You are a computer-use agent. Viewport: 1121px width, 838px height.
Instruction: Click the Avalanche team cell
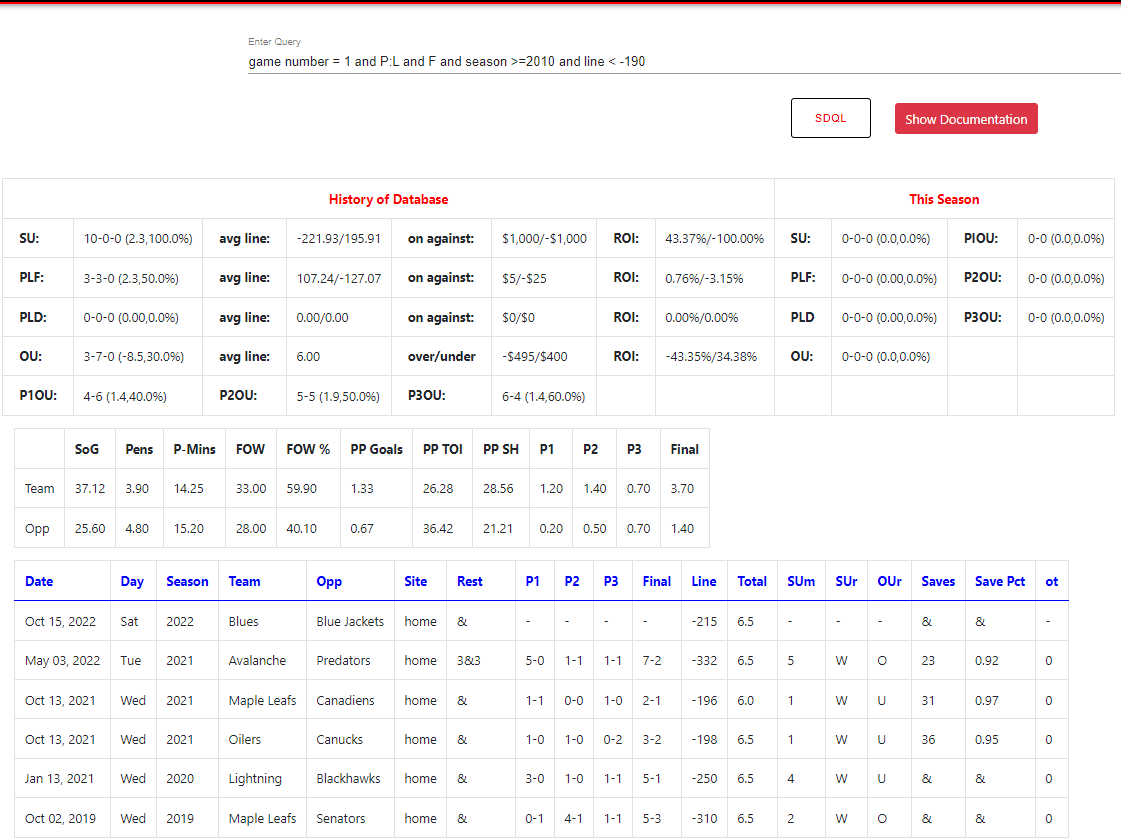pos(257,661)
